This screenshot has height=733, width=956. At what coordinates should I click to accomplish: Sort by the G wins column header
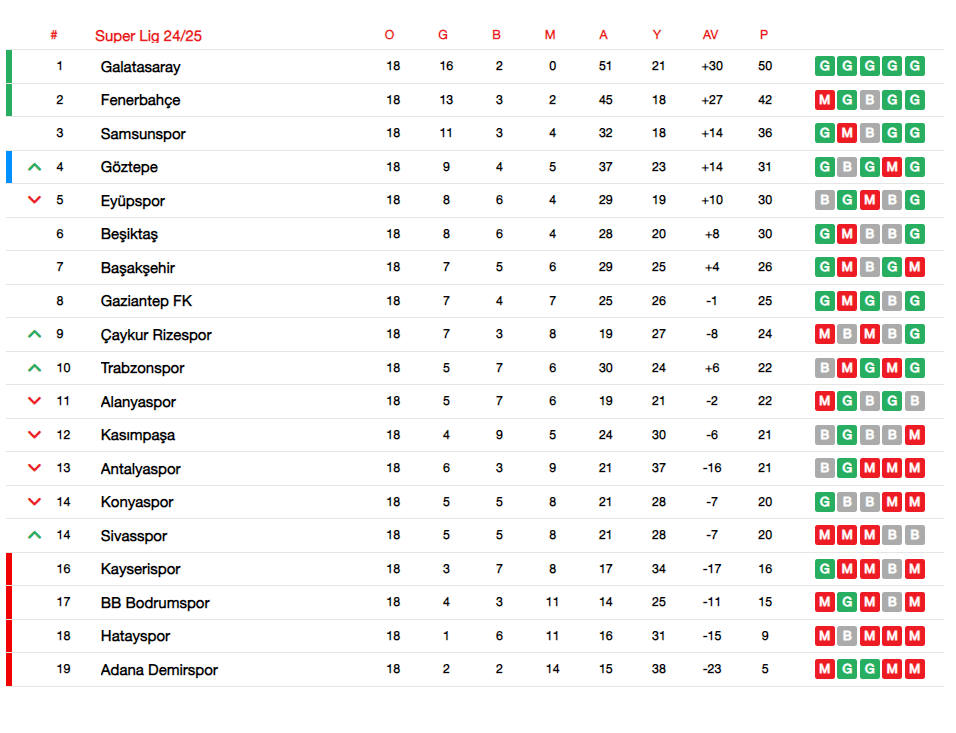click(443, 35)
